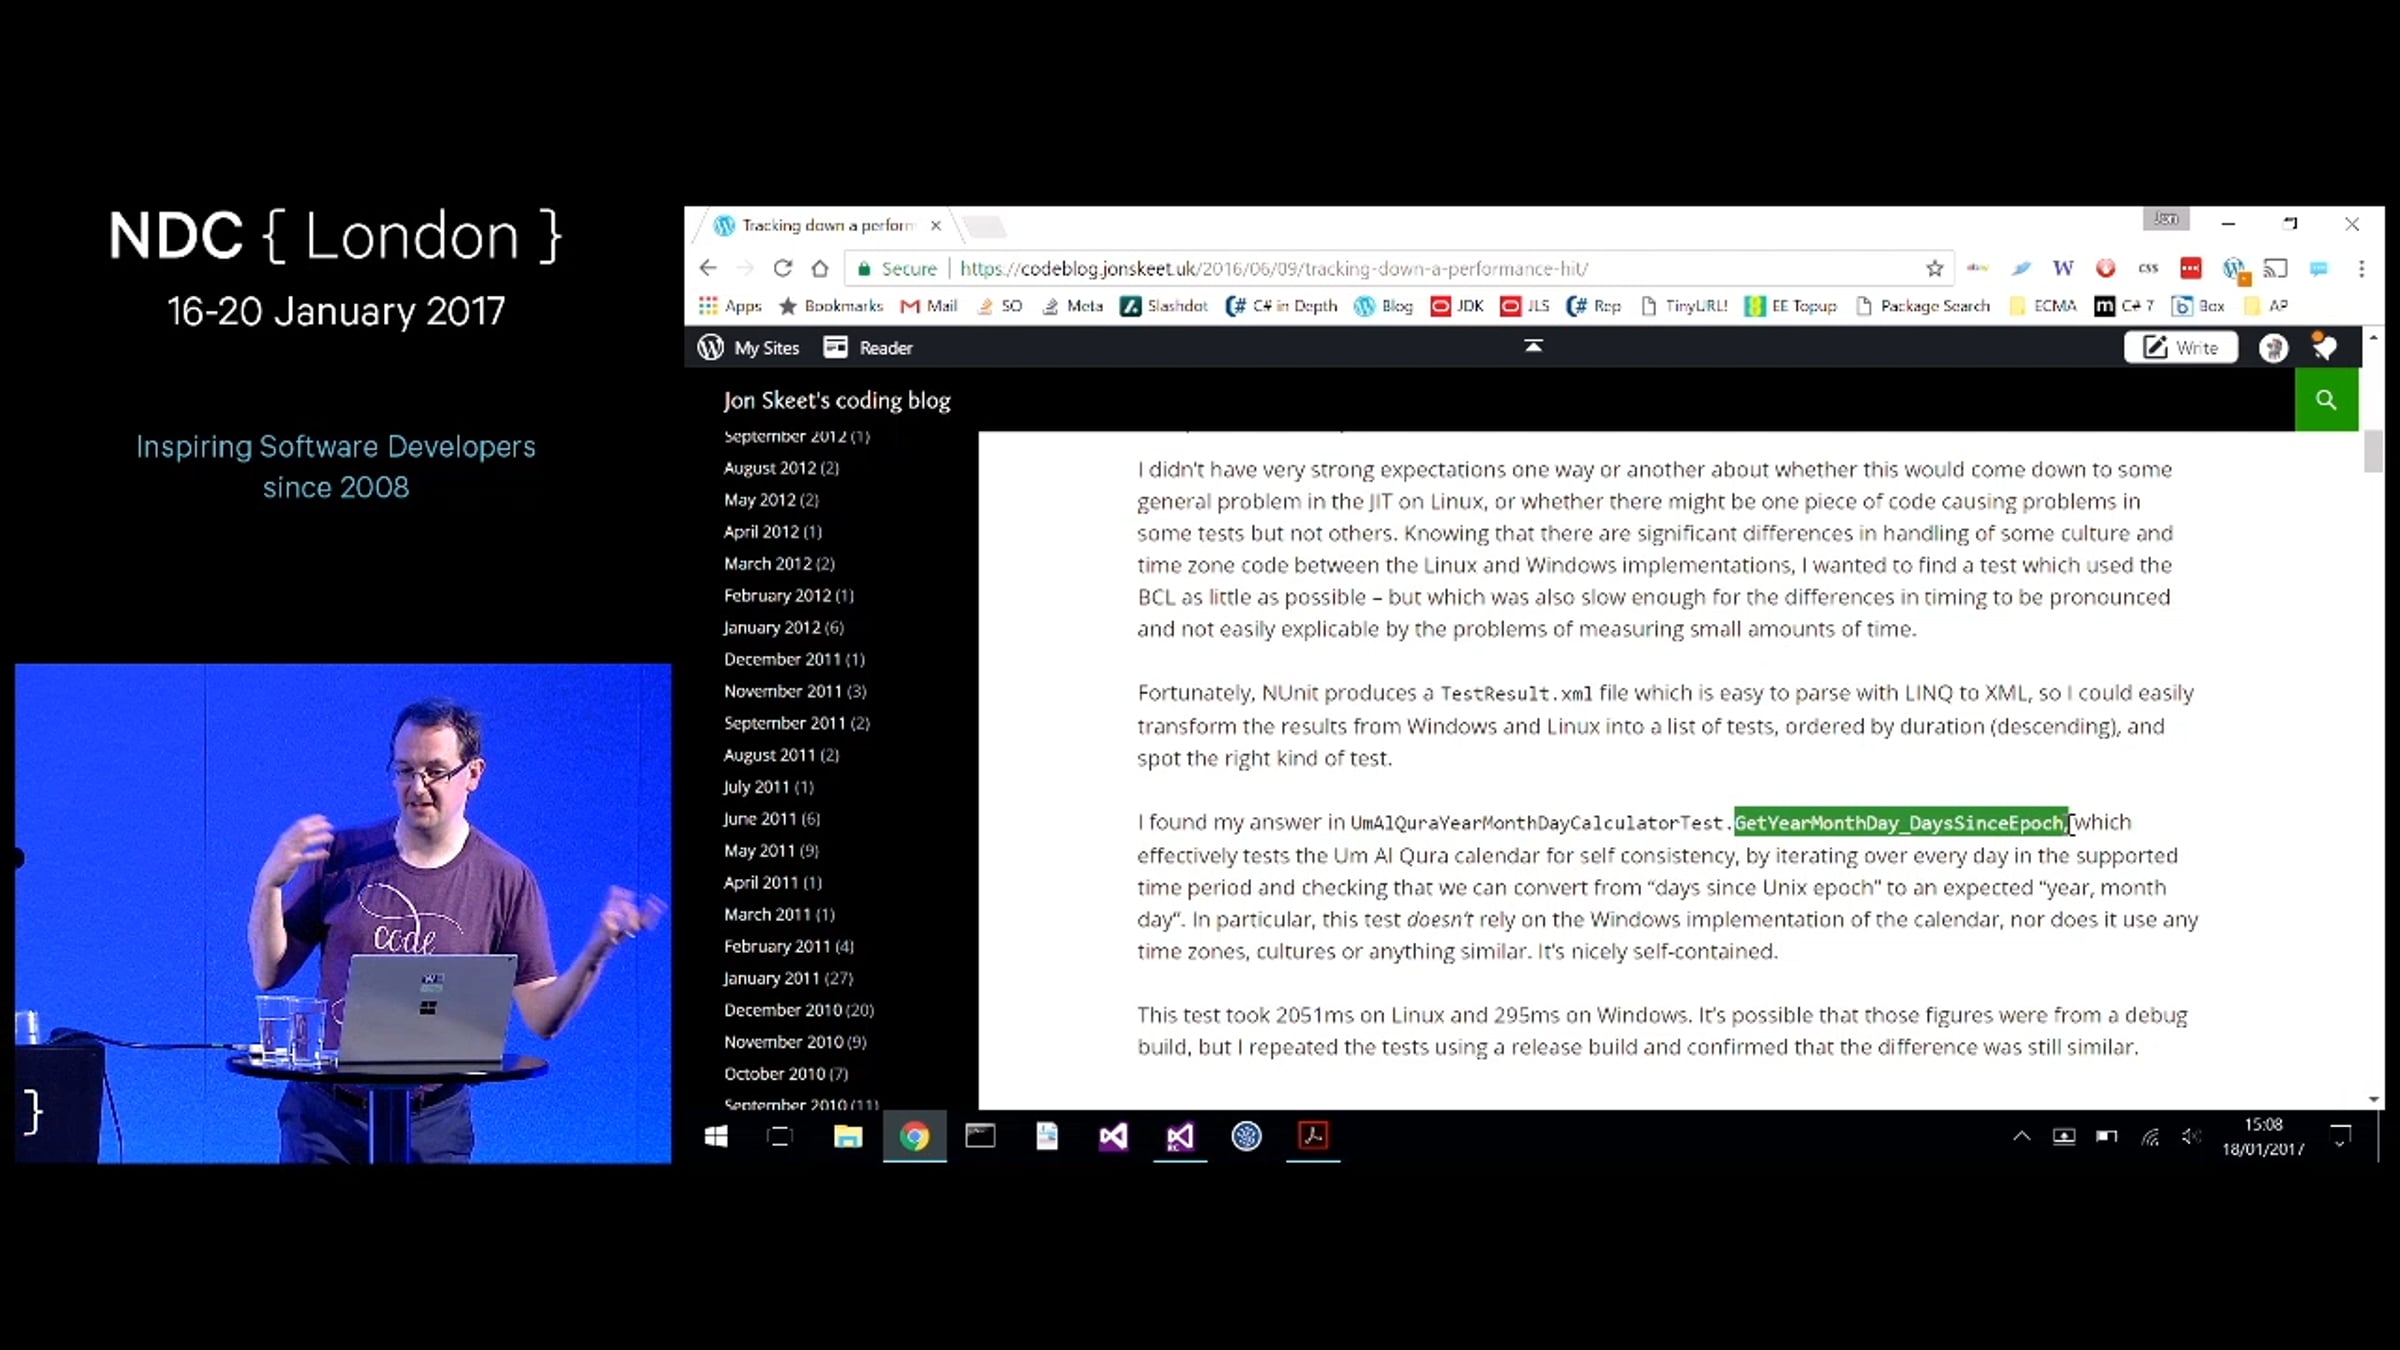Open File Explorer from the taskbar

(x=848, y=1137)
